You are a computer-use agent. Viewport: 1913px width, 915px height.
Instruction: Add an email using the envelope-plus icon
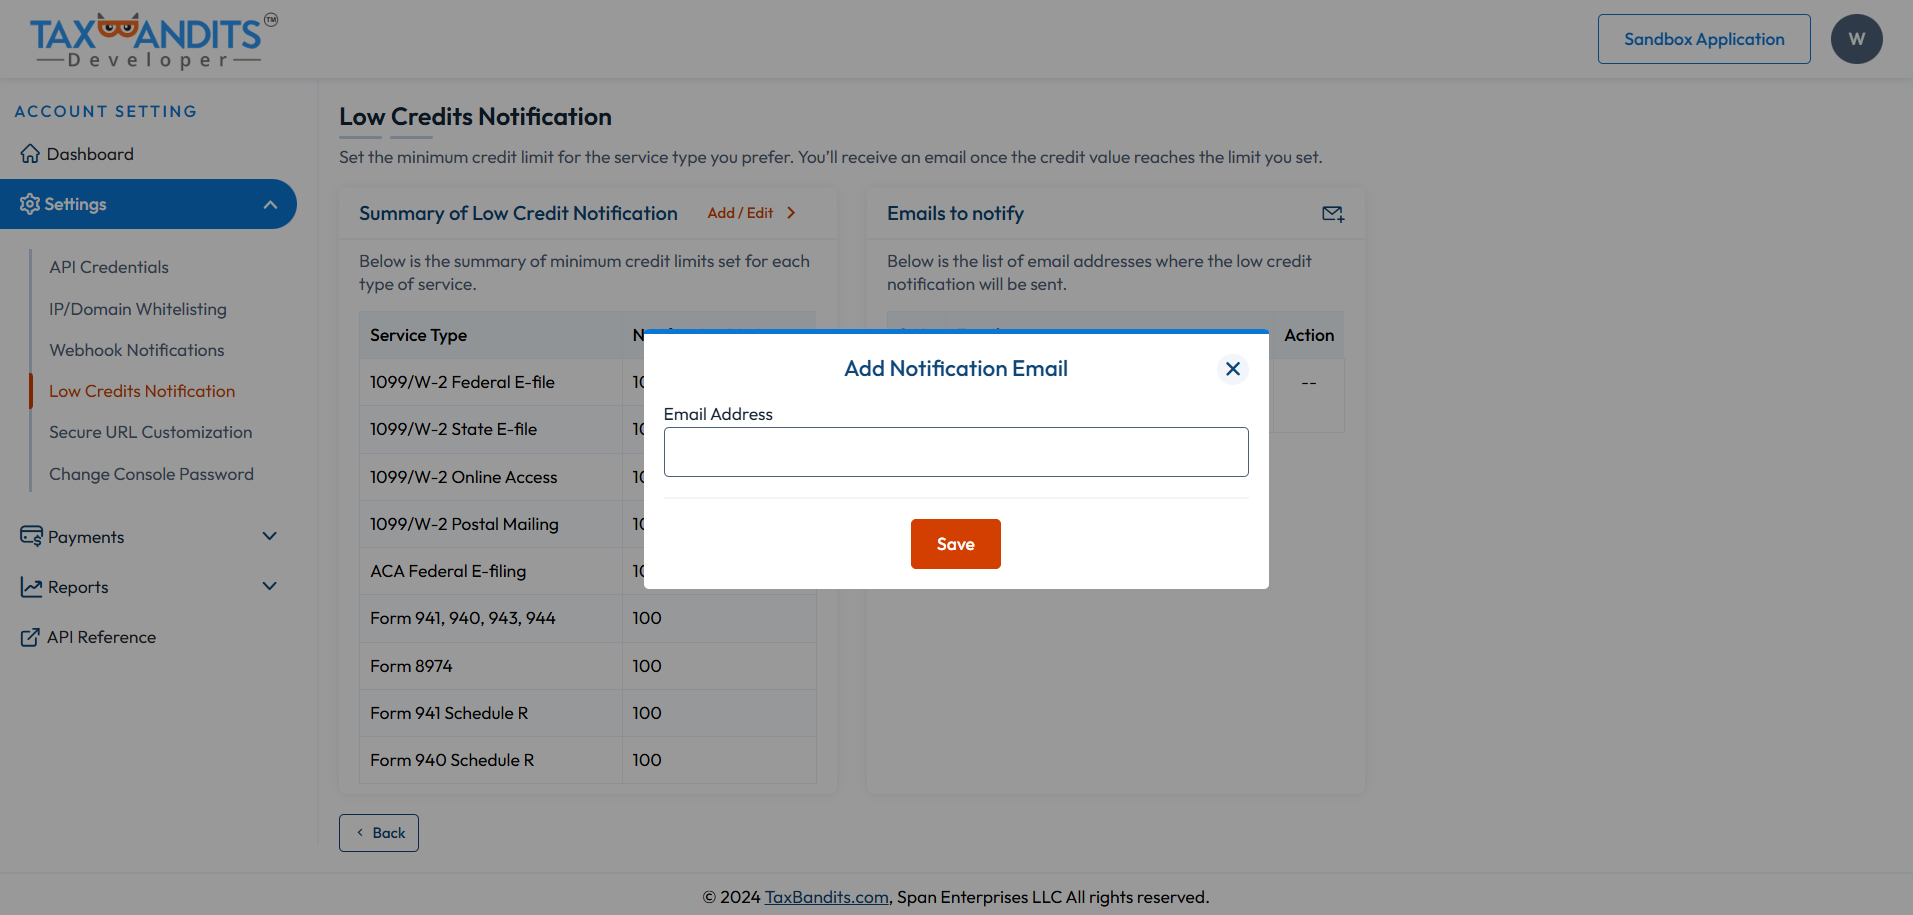point(1332,213)
